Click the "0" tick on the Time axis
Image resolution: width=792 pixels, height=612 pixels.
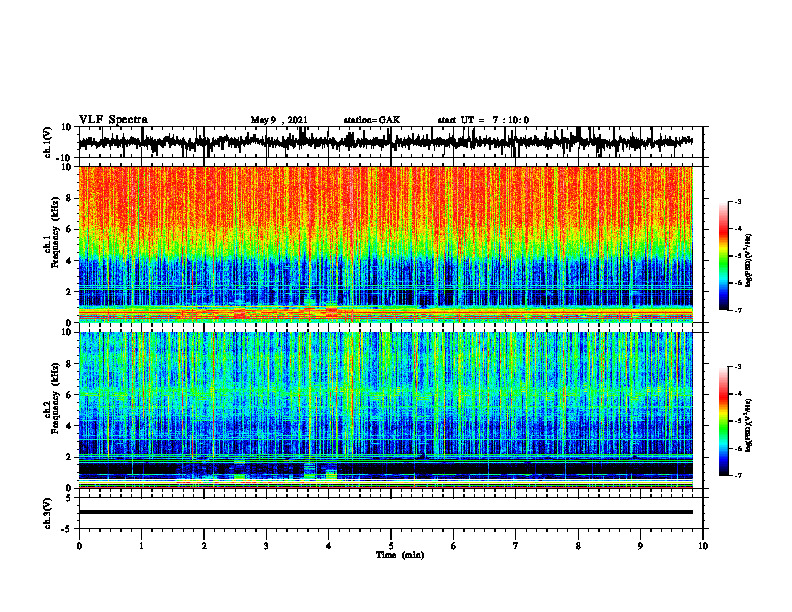(79, 546)
